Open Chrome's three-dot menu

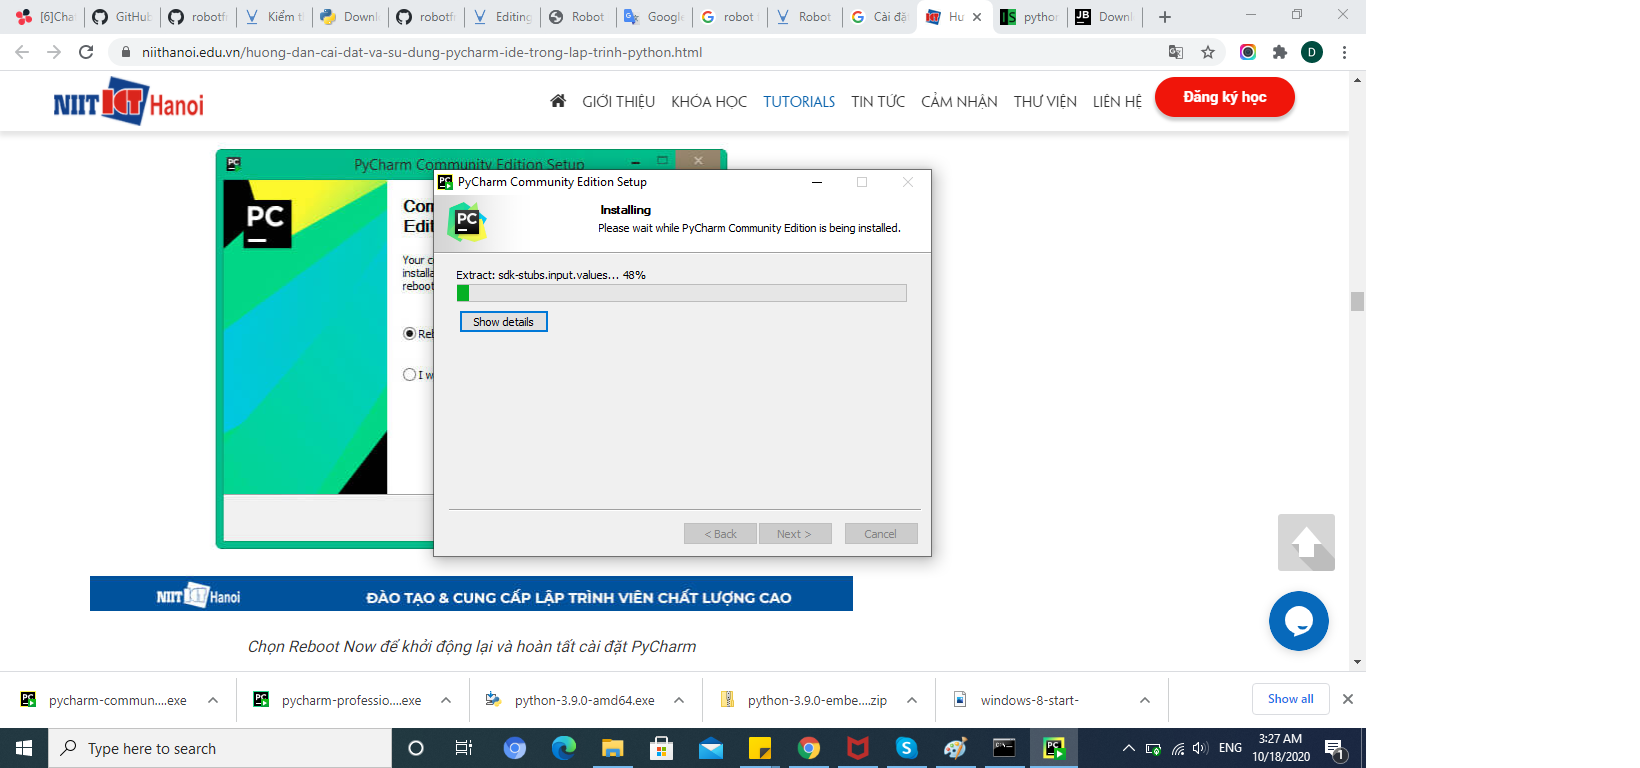[x=1344, y=52]
